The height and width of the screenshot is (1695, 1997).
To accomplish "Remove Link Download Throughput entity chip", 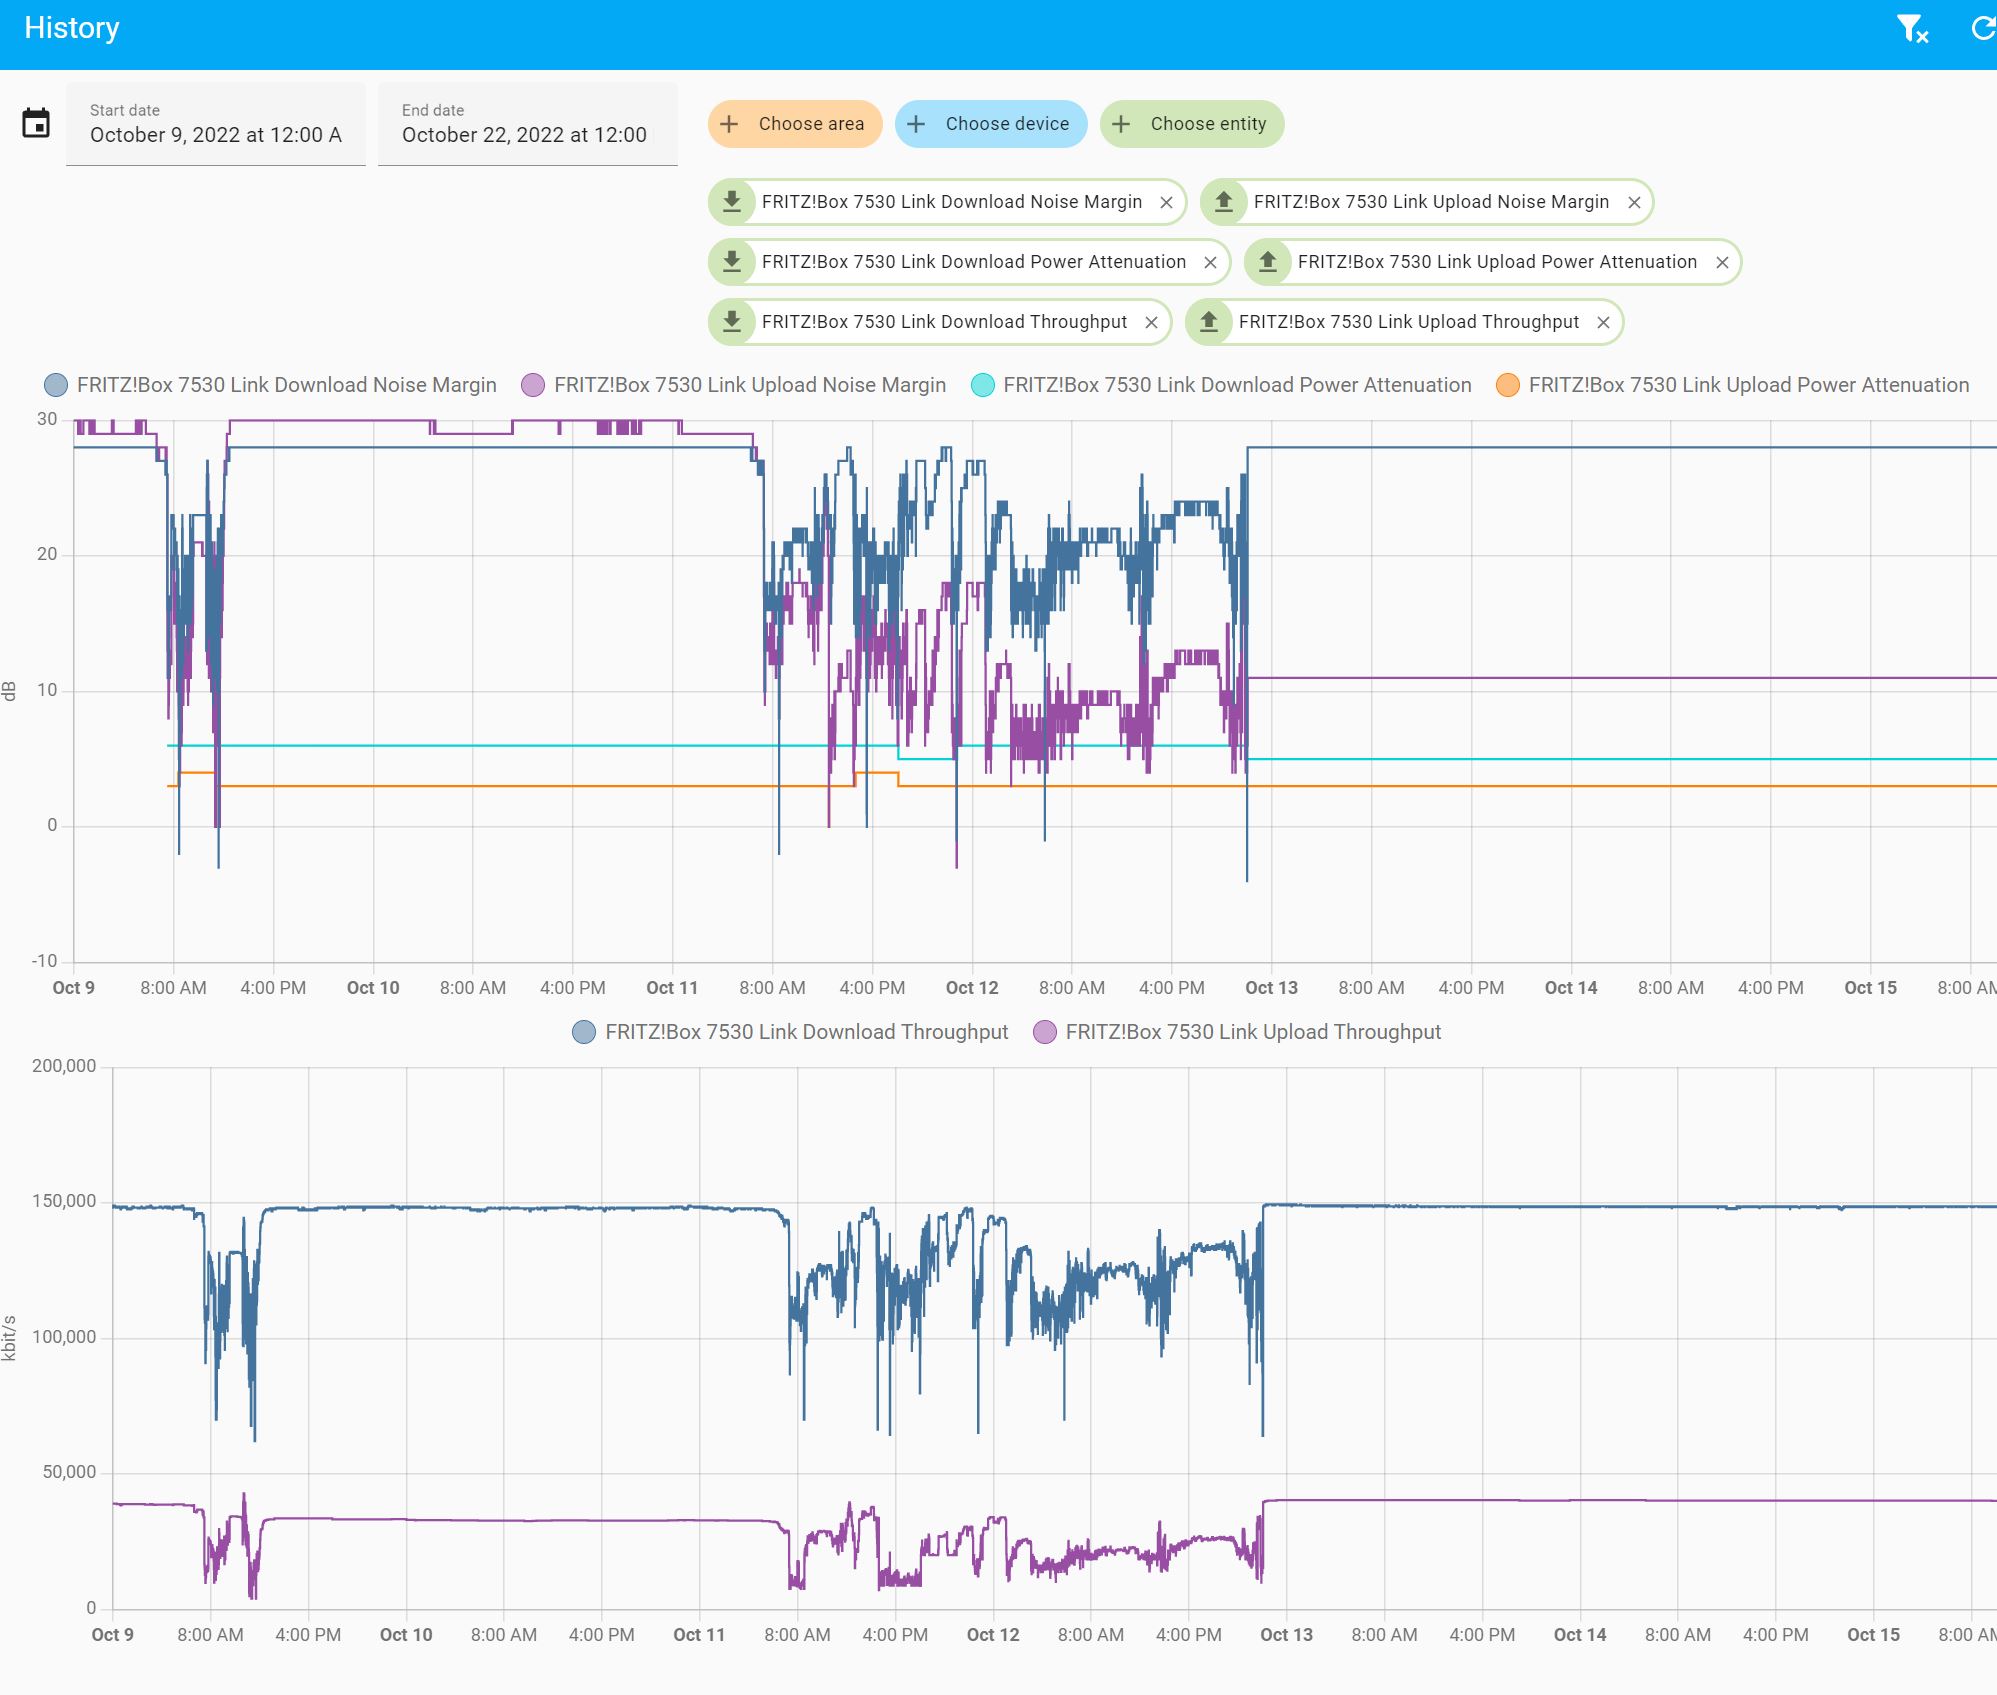I will click(x=1151, y=323).
